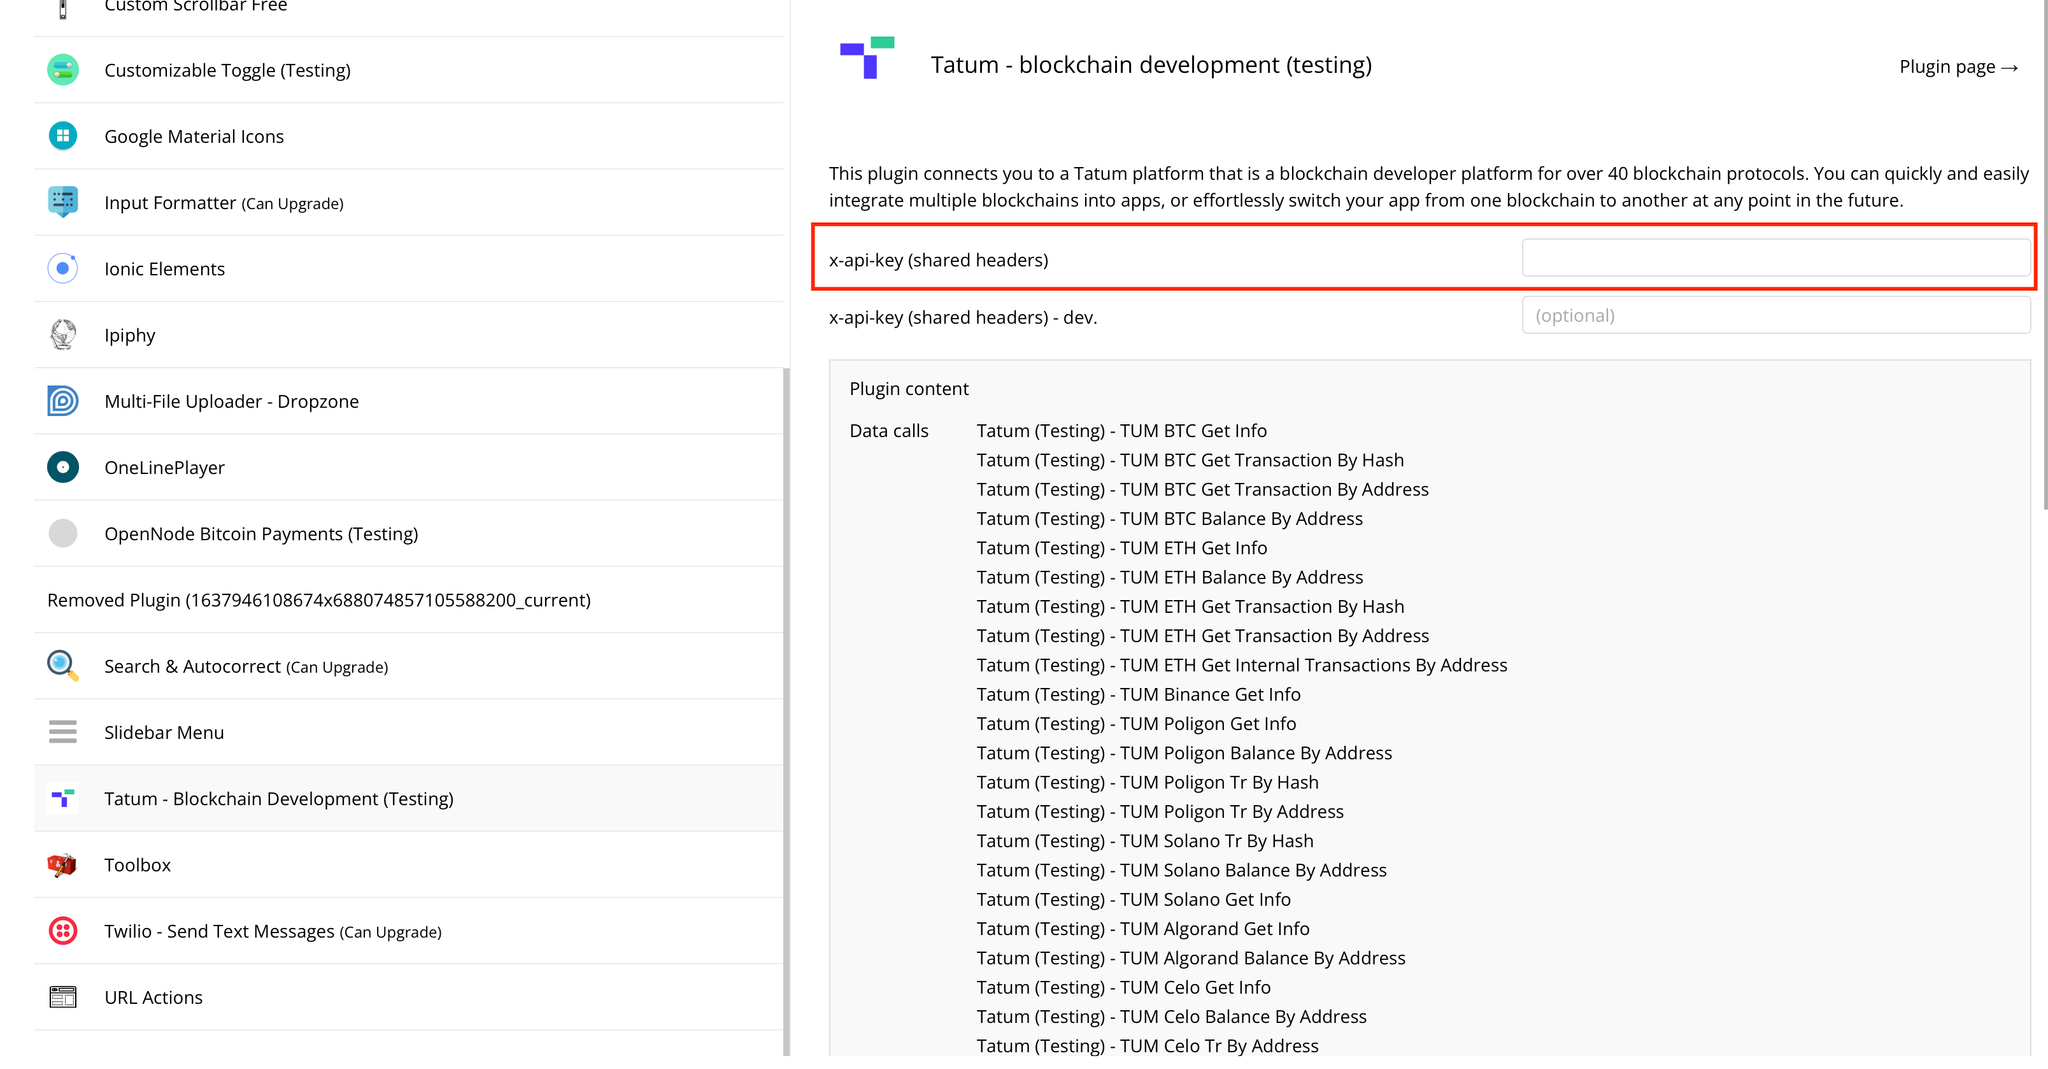Click the Twilio plugin icon
2048x1069 pixels.
coord(63,931)
